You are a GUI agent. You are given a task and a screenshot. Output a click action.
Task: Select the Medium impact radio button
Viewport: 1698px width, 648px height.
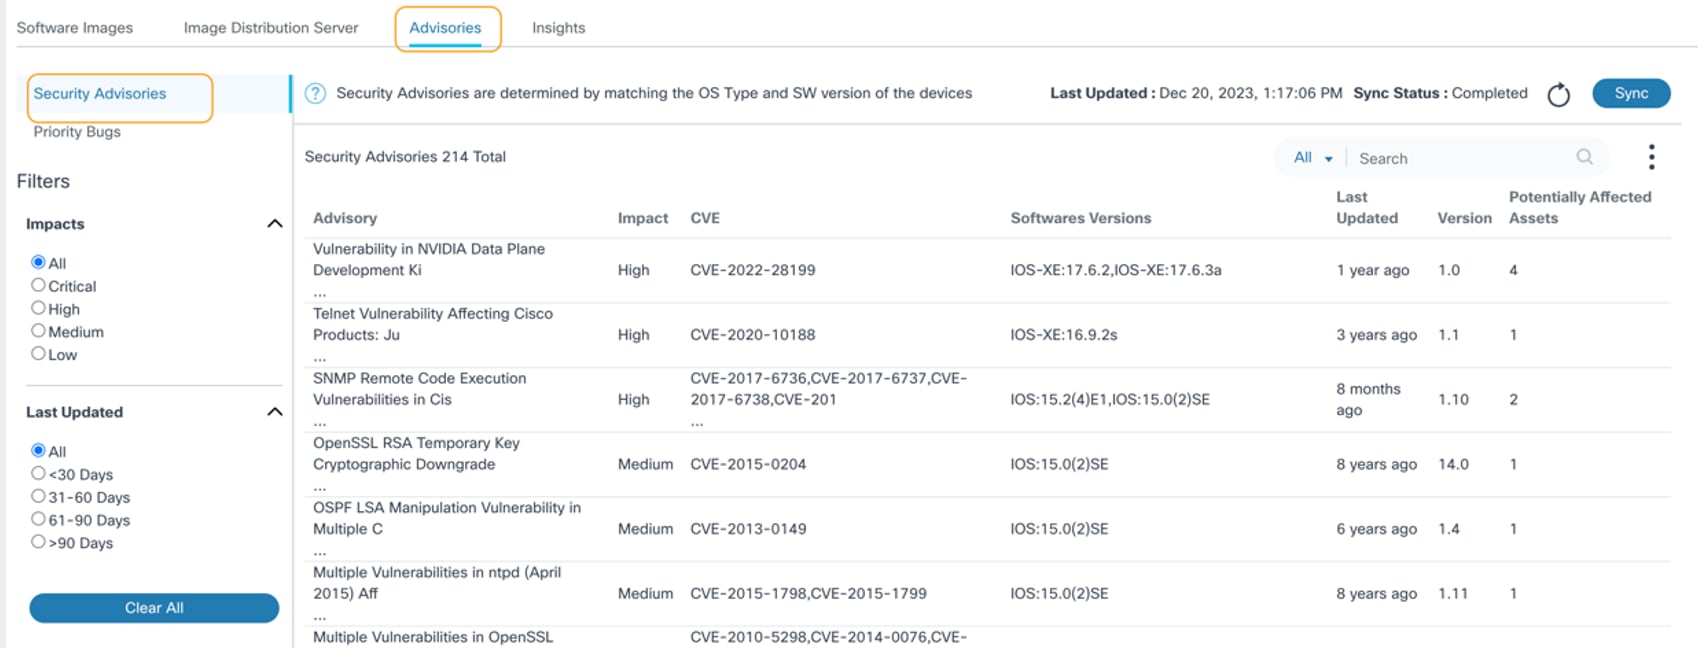tap(39, 331)
